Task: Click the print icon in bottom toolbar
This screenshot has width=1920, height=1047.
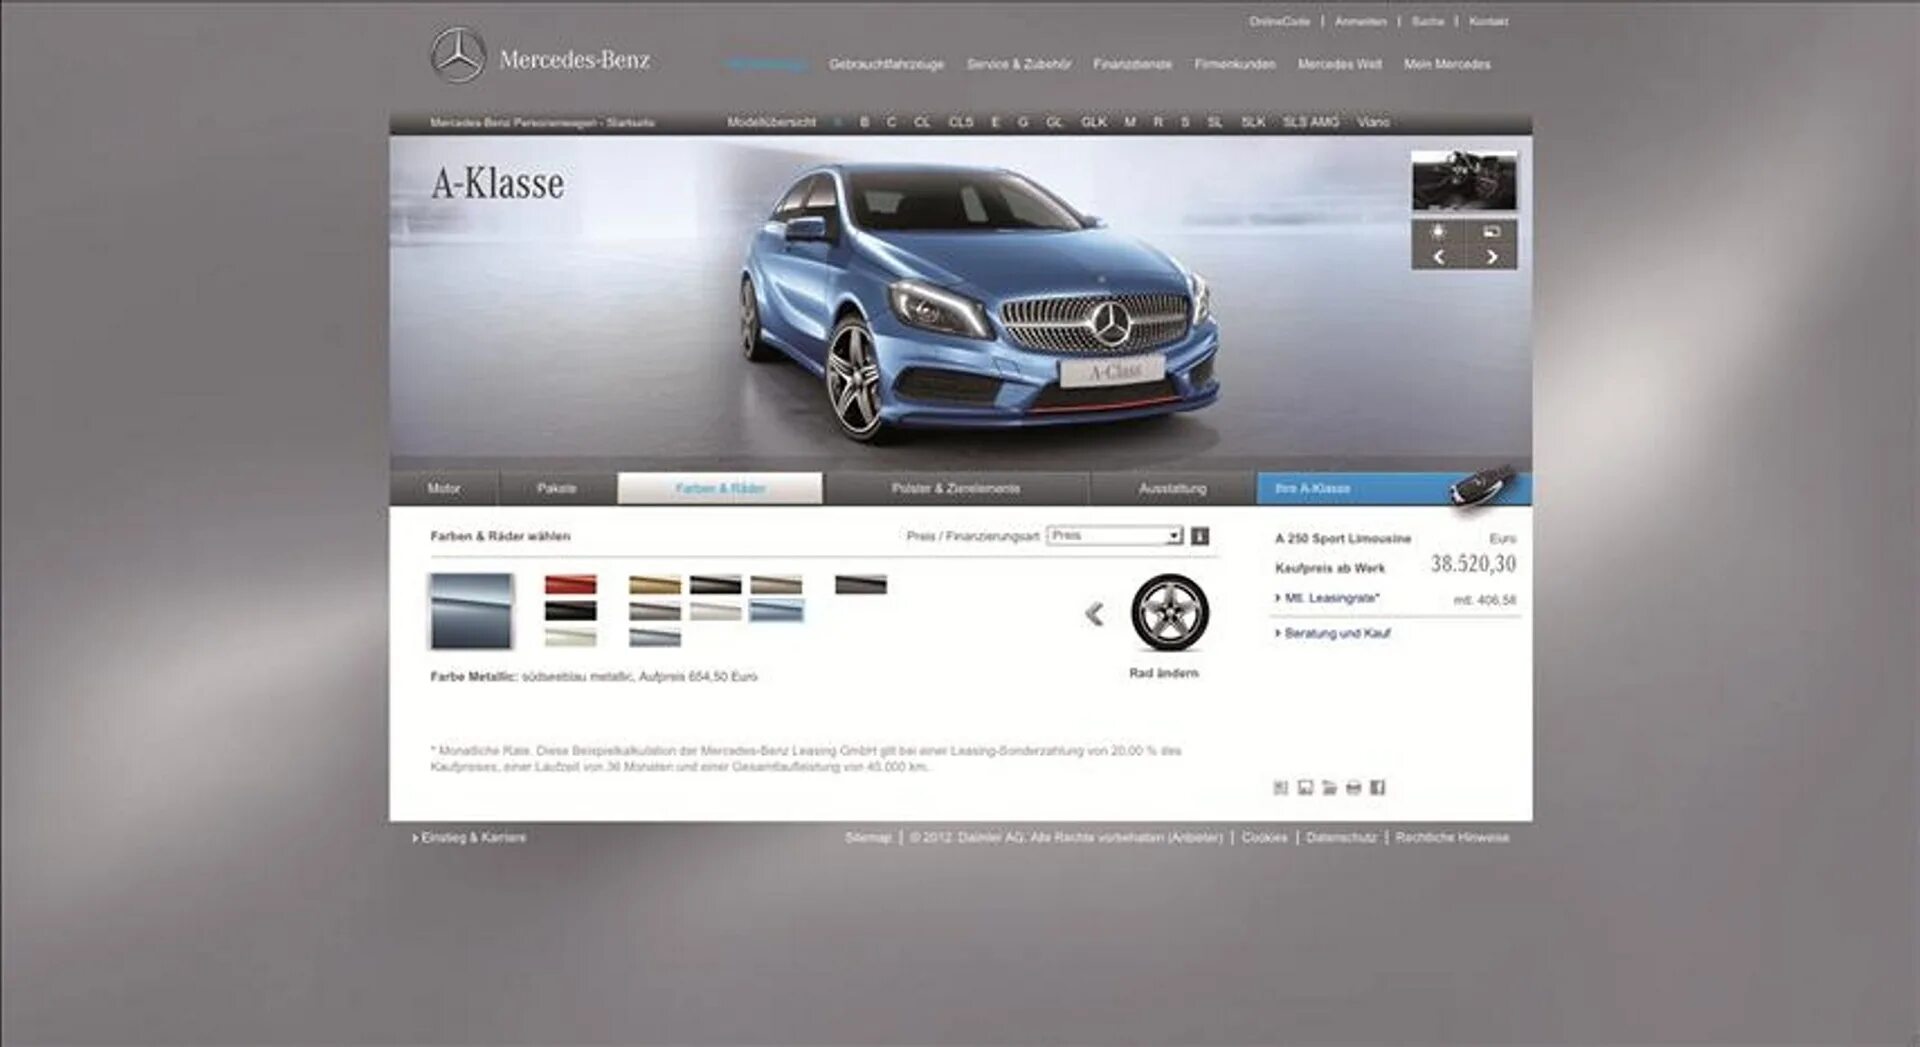Action: (1353, 788)
